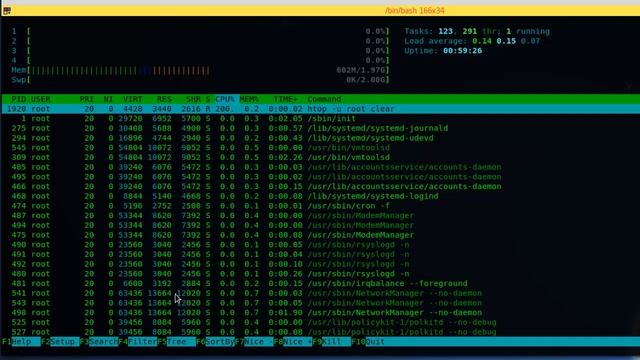The width and height of the screenshot is (640, 360).
Task: Select the rsyslogd row with PID 492
Action: coord(320,264)
